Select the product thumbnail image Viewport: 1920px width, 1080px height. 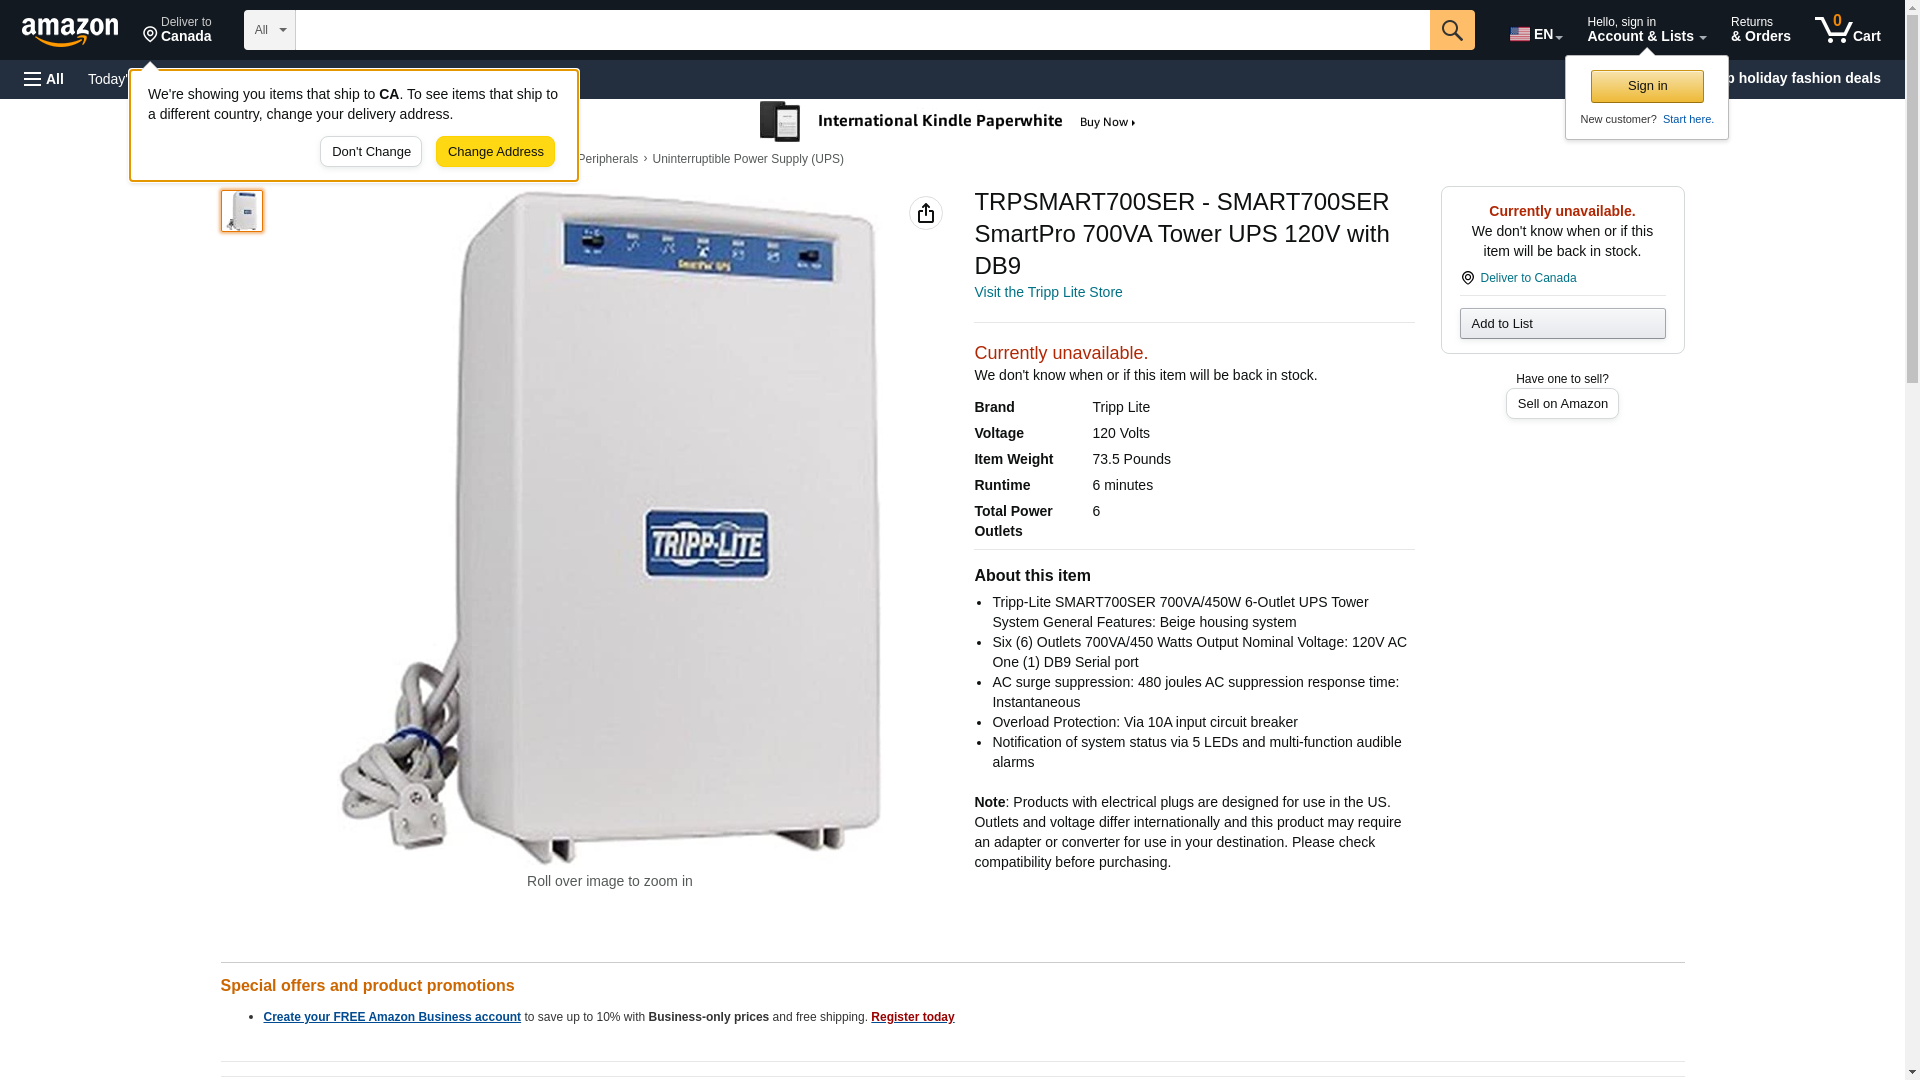click(242, 211)
